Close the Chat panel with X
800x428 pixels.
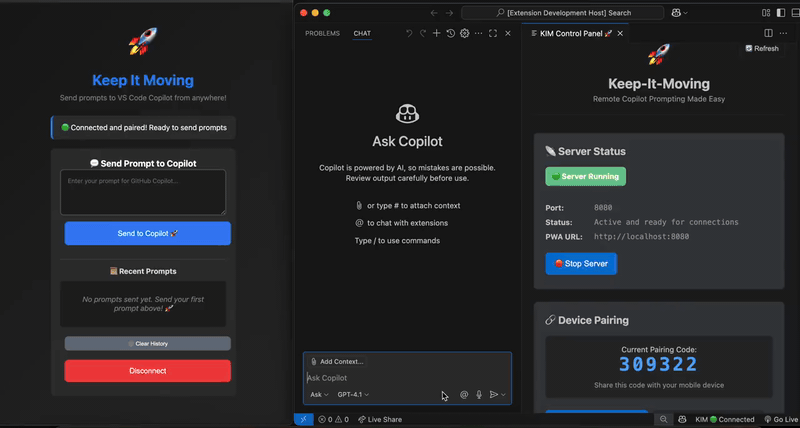click(x=508, y=33)
